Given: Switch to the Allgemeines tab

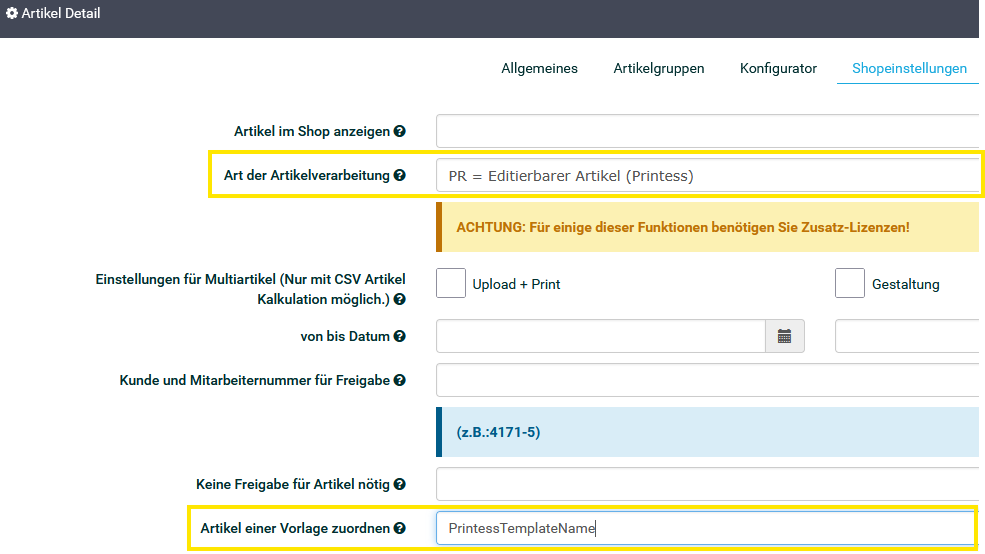Looking at the screenshot, I should coord(540,68).
